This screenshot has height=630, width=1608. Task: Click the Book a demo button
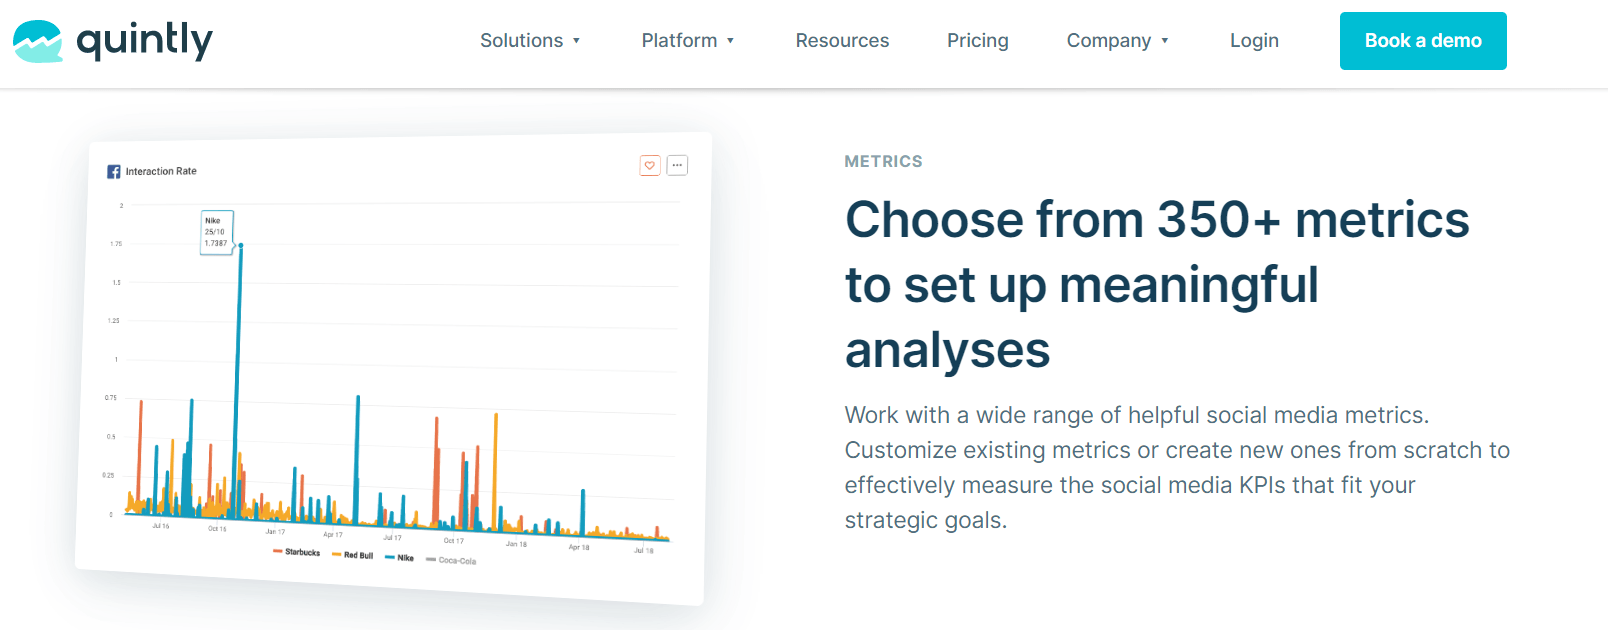click(x=1422, y=41)
